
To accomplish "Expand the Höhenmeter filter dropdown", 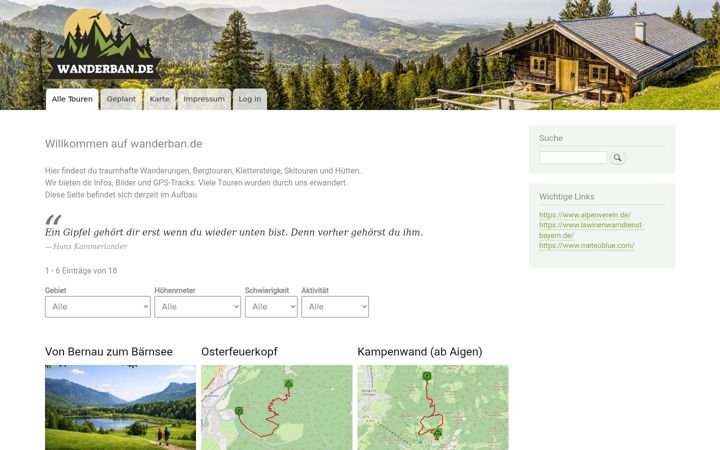I will (x=197, y=307).
